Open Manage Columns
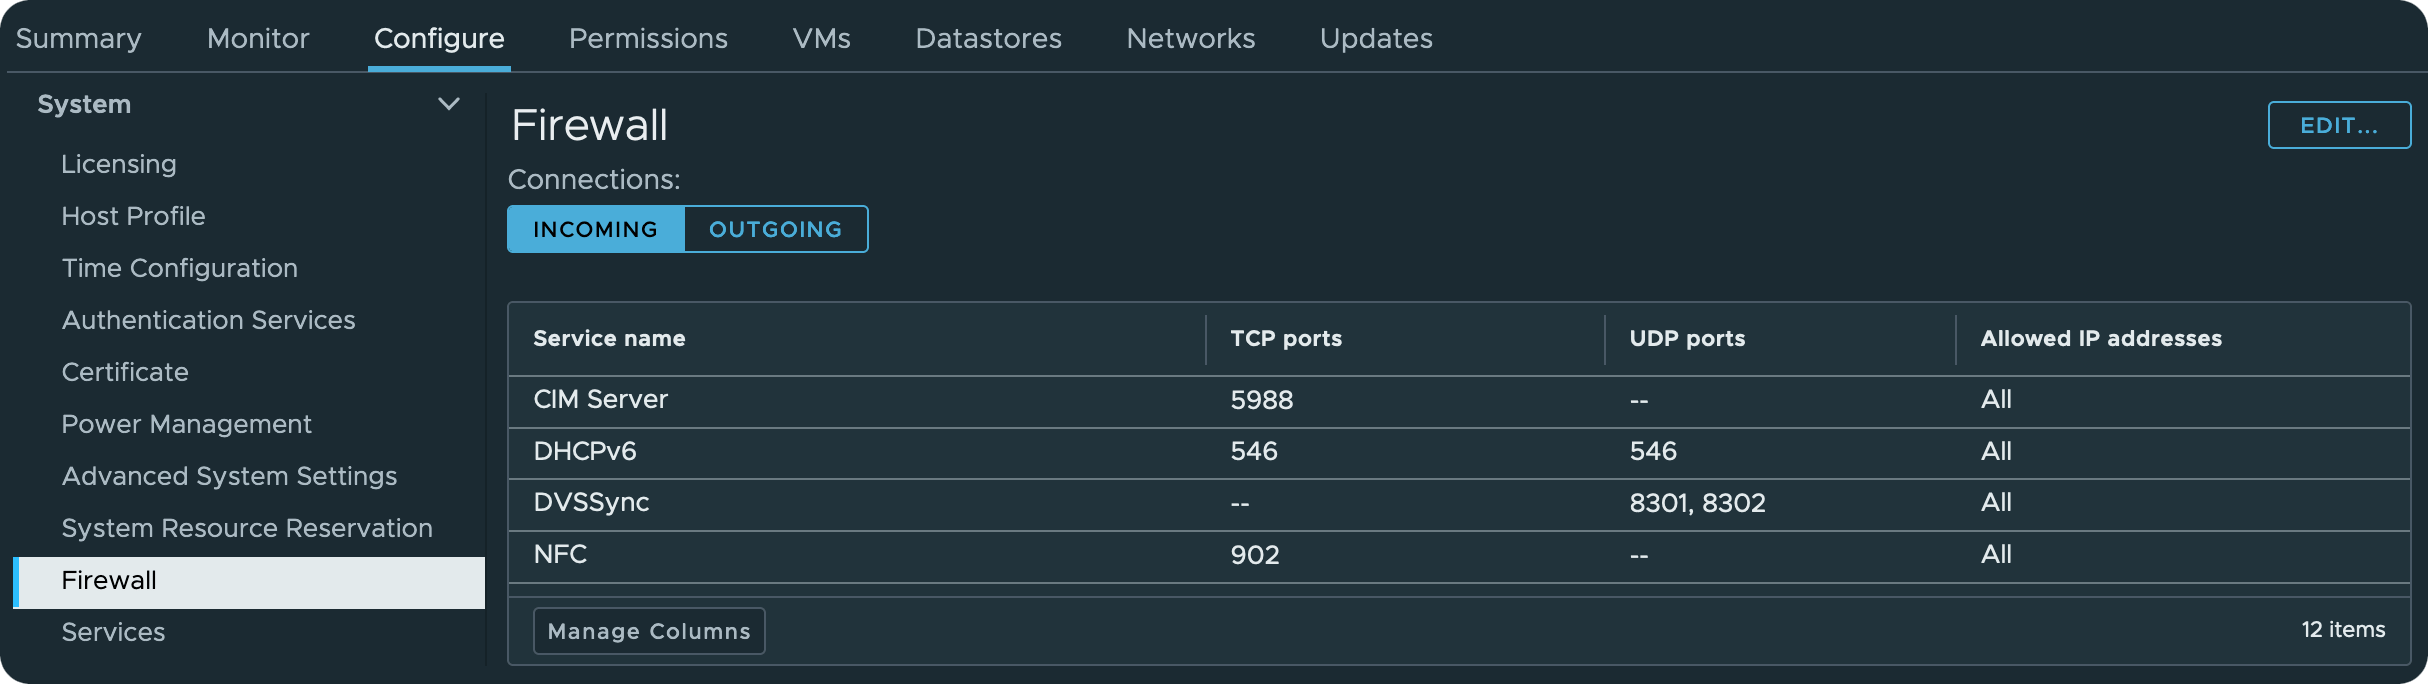2428x684 pixels. click(649, 631)
